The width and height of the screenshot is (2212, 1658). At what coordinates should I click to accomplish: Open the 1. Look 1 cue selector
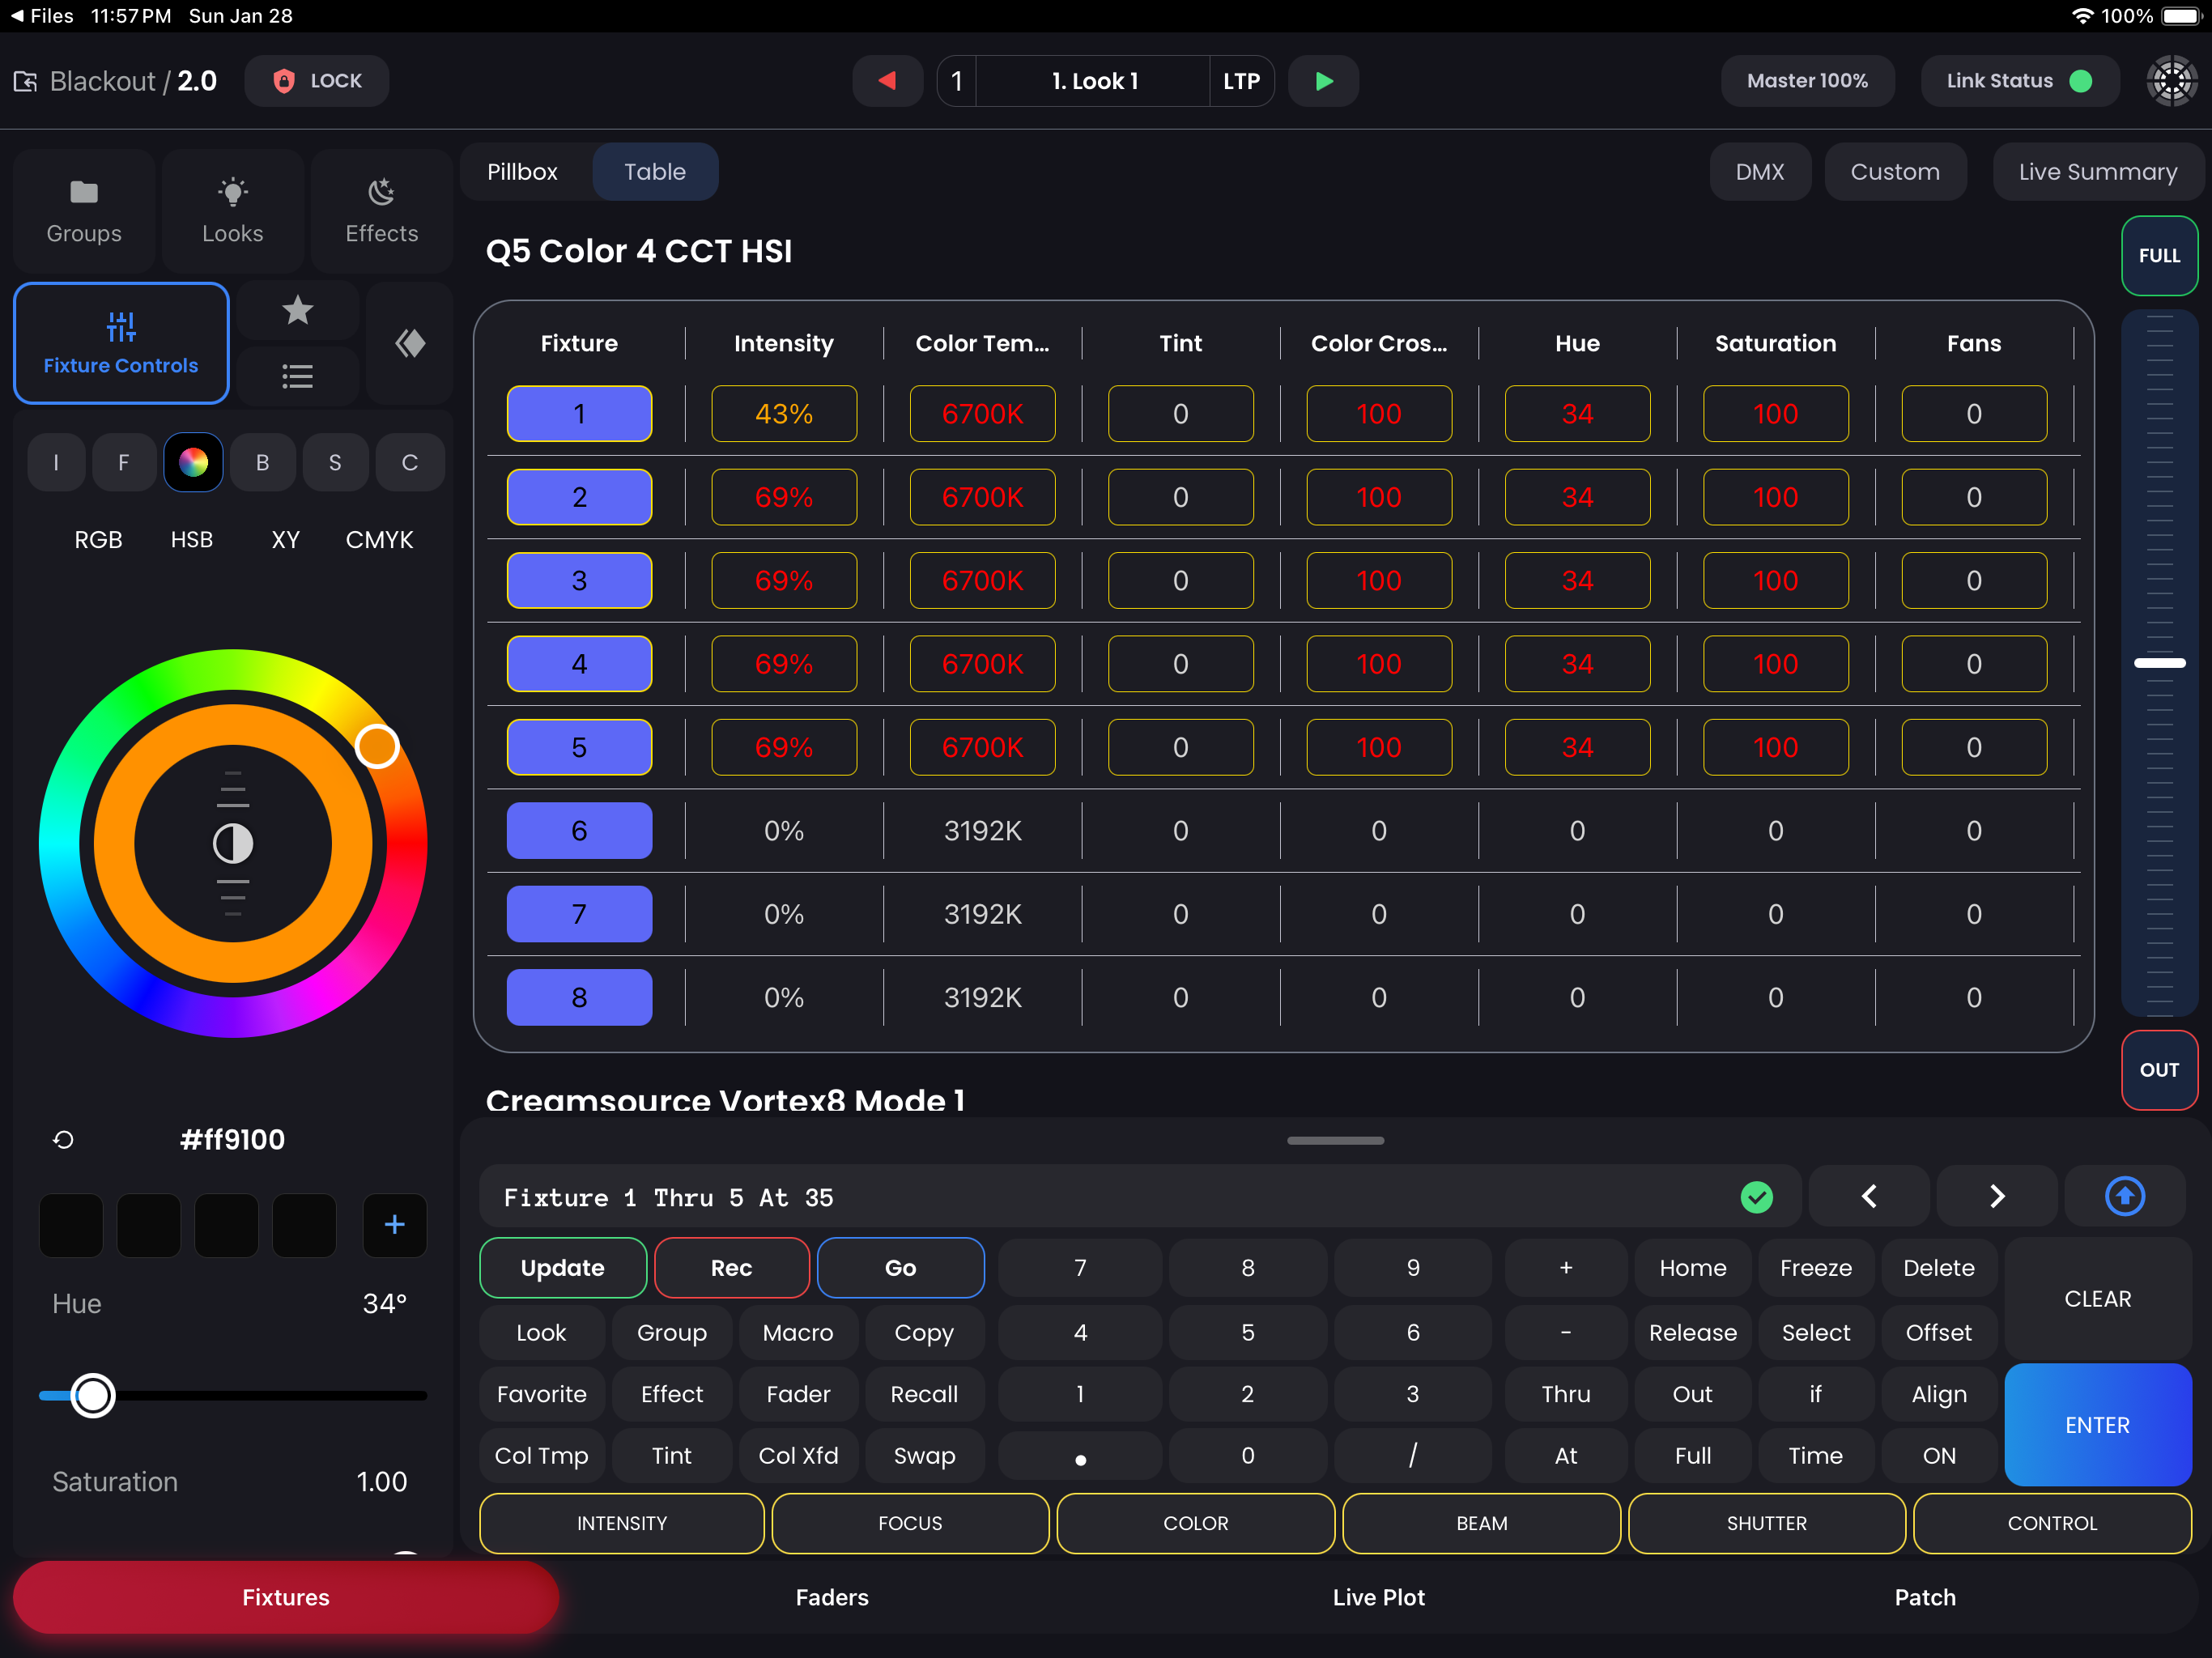click(1095, 81)
